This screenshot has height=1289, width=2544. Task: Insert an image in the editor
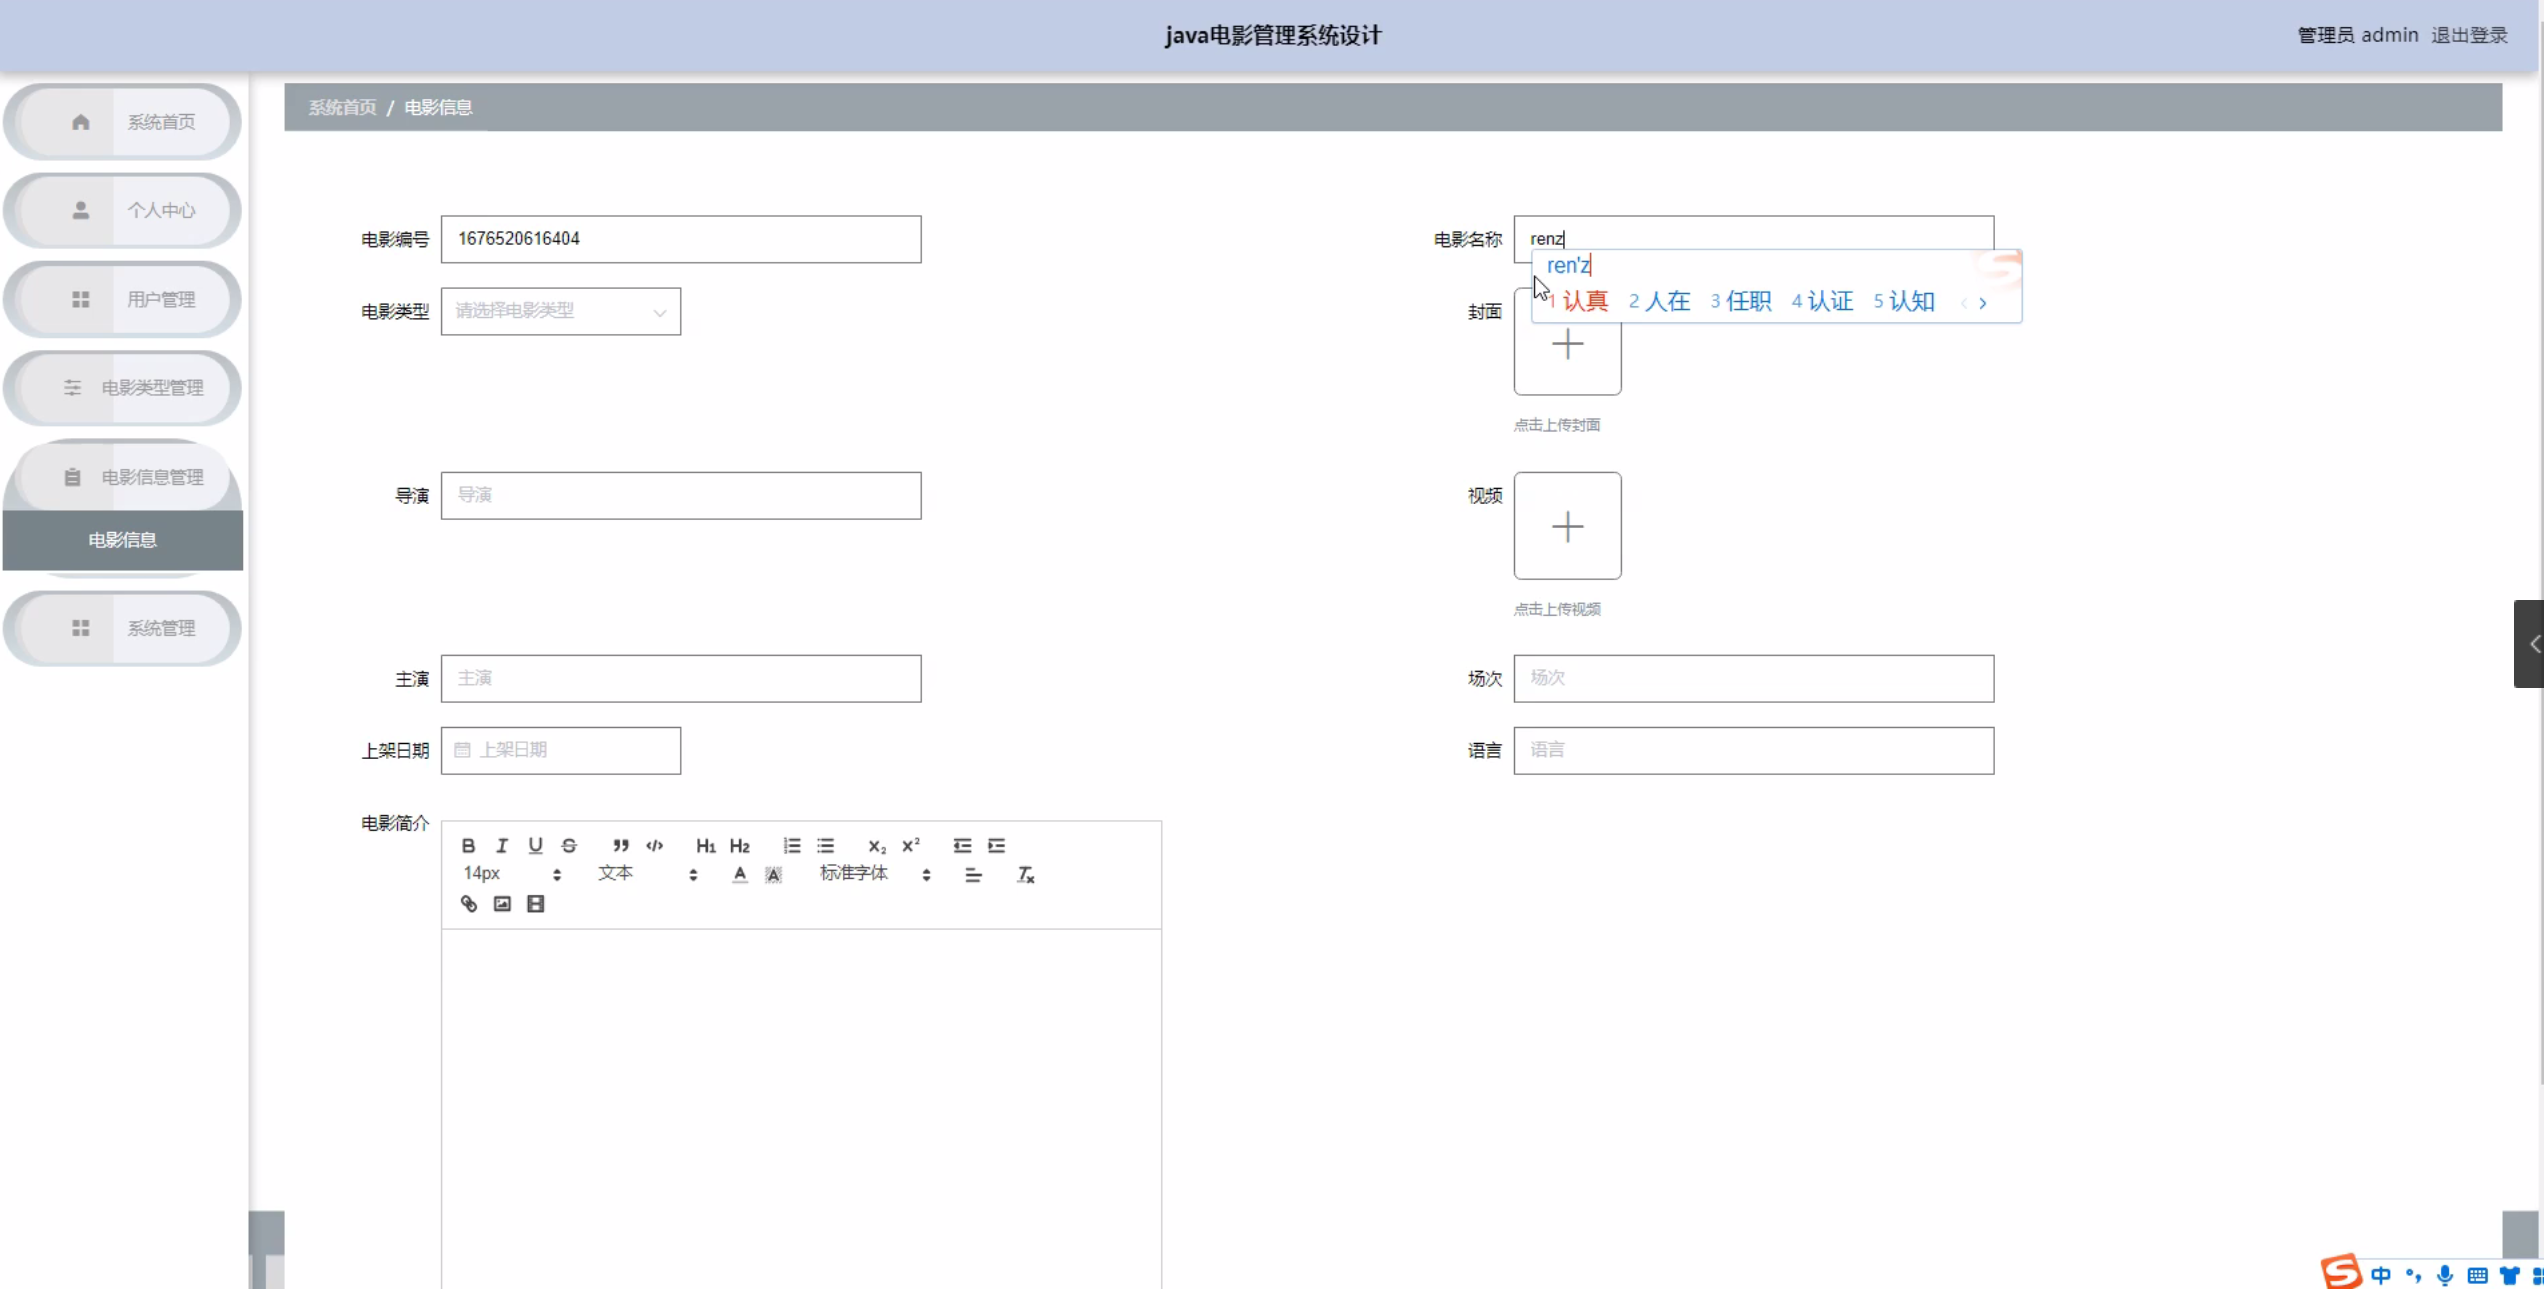point(502,904)
